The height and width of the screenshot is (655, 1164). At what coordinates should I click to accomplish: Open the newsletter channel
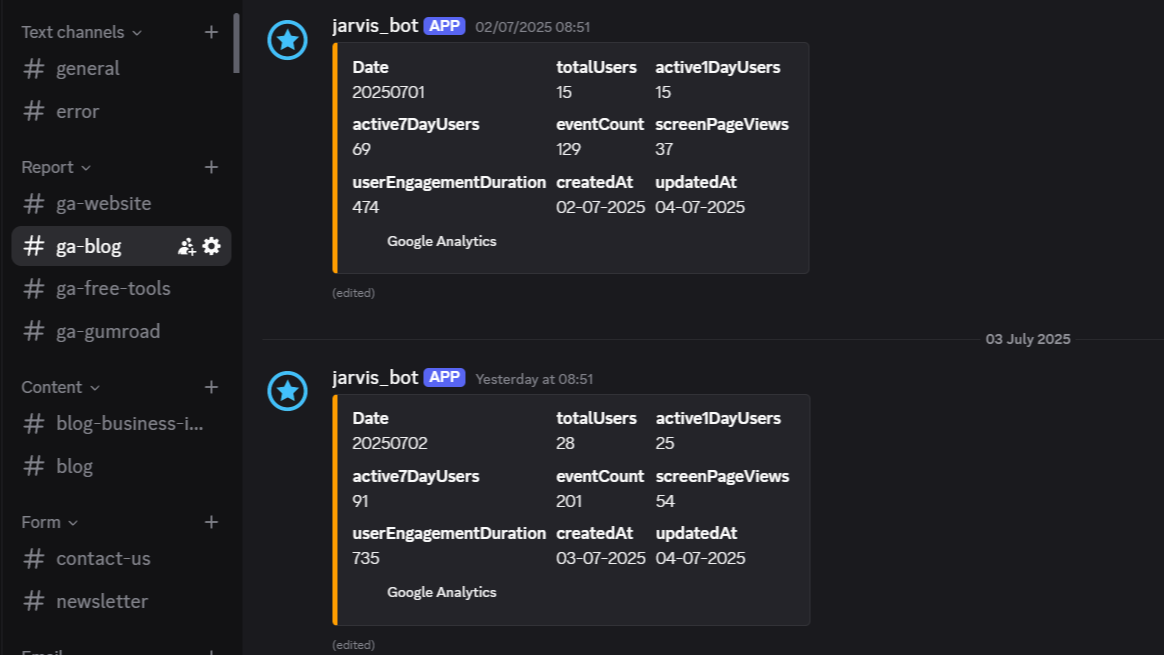(x=121, y=602)
